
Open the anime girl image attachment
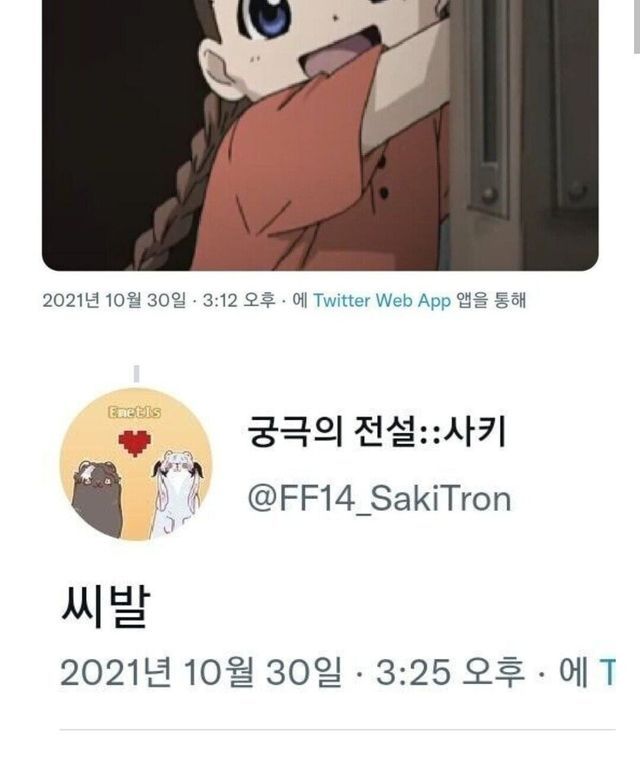(x=320, y=135)
